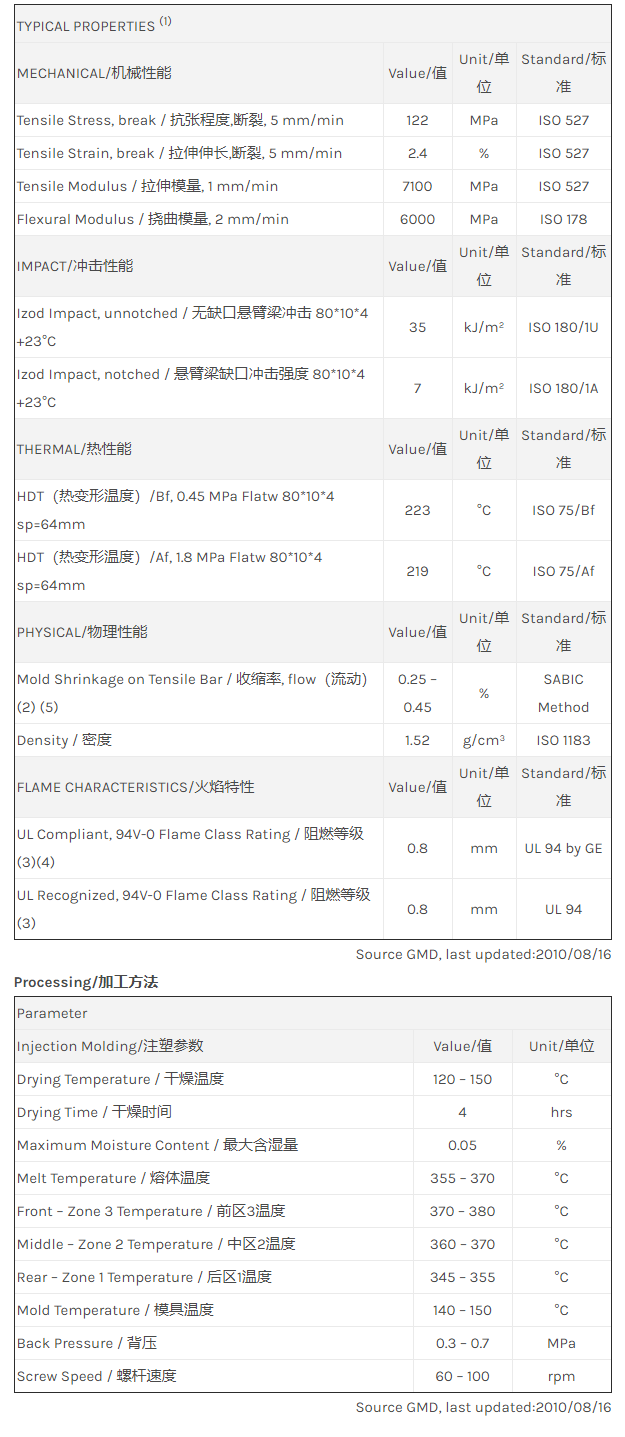Image resolution: width=625 pixels, height=1437 pixels.
Task: Click the Melt Temperature row label
Action: click(113, 1178)
